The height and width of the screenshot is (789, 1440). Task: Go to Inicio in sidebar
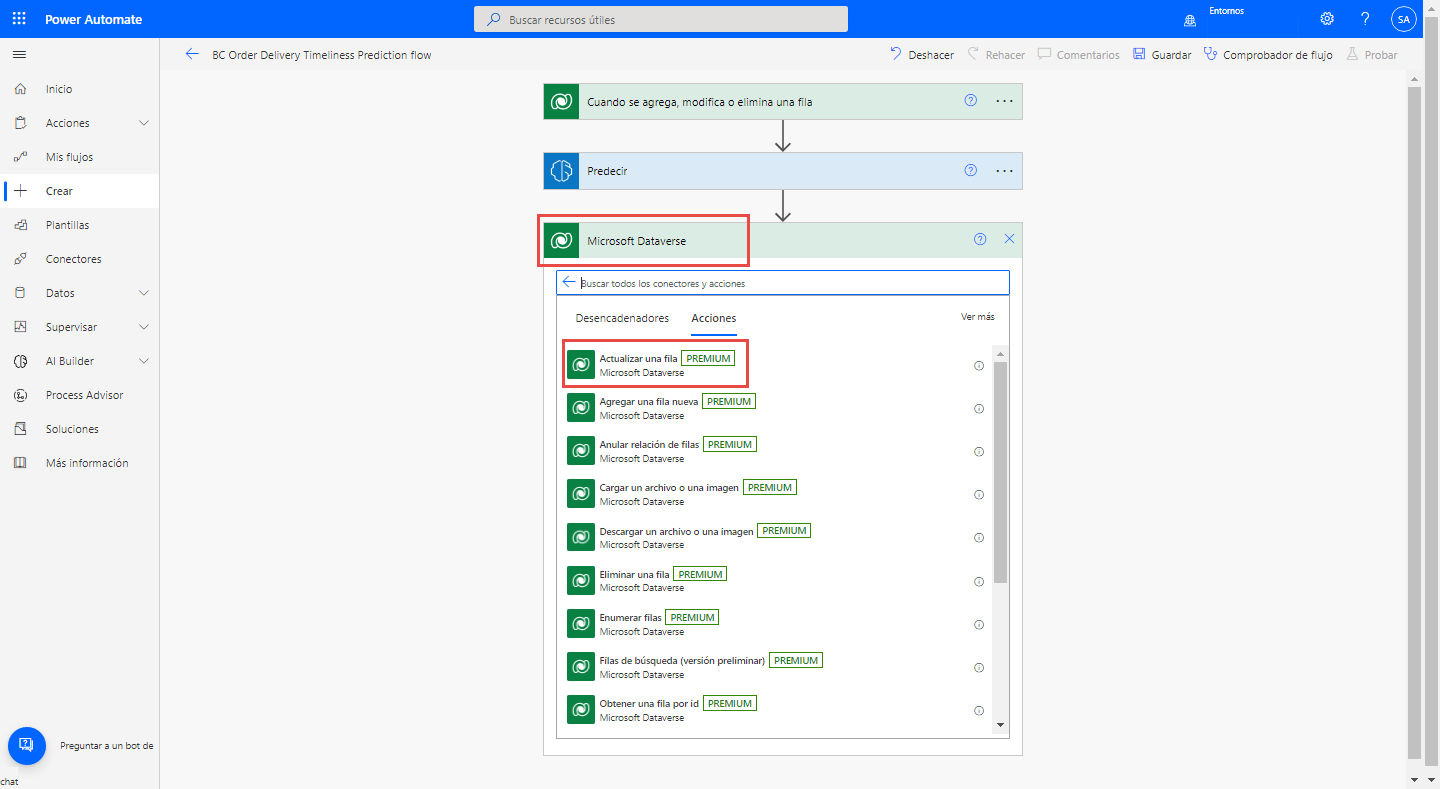point(79,89)
